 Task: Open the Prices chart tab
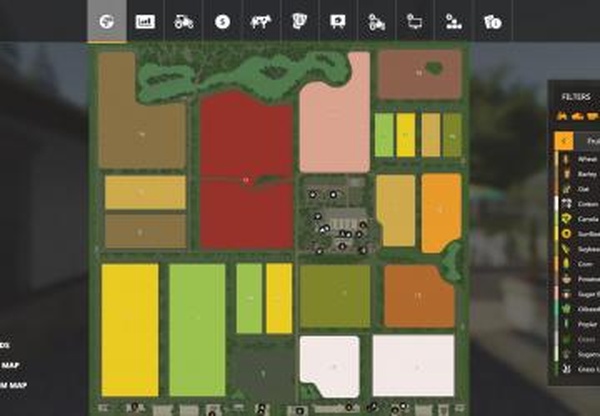[x=145, y=21]
